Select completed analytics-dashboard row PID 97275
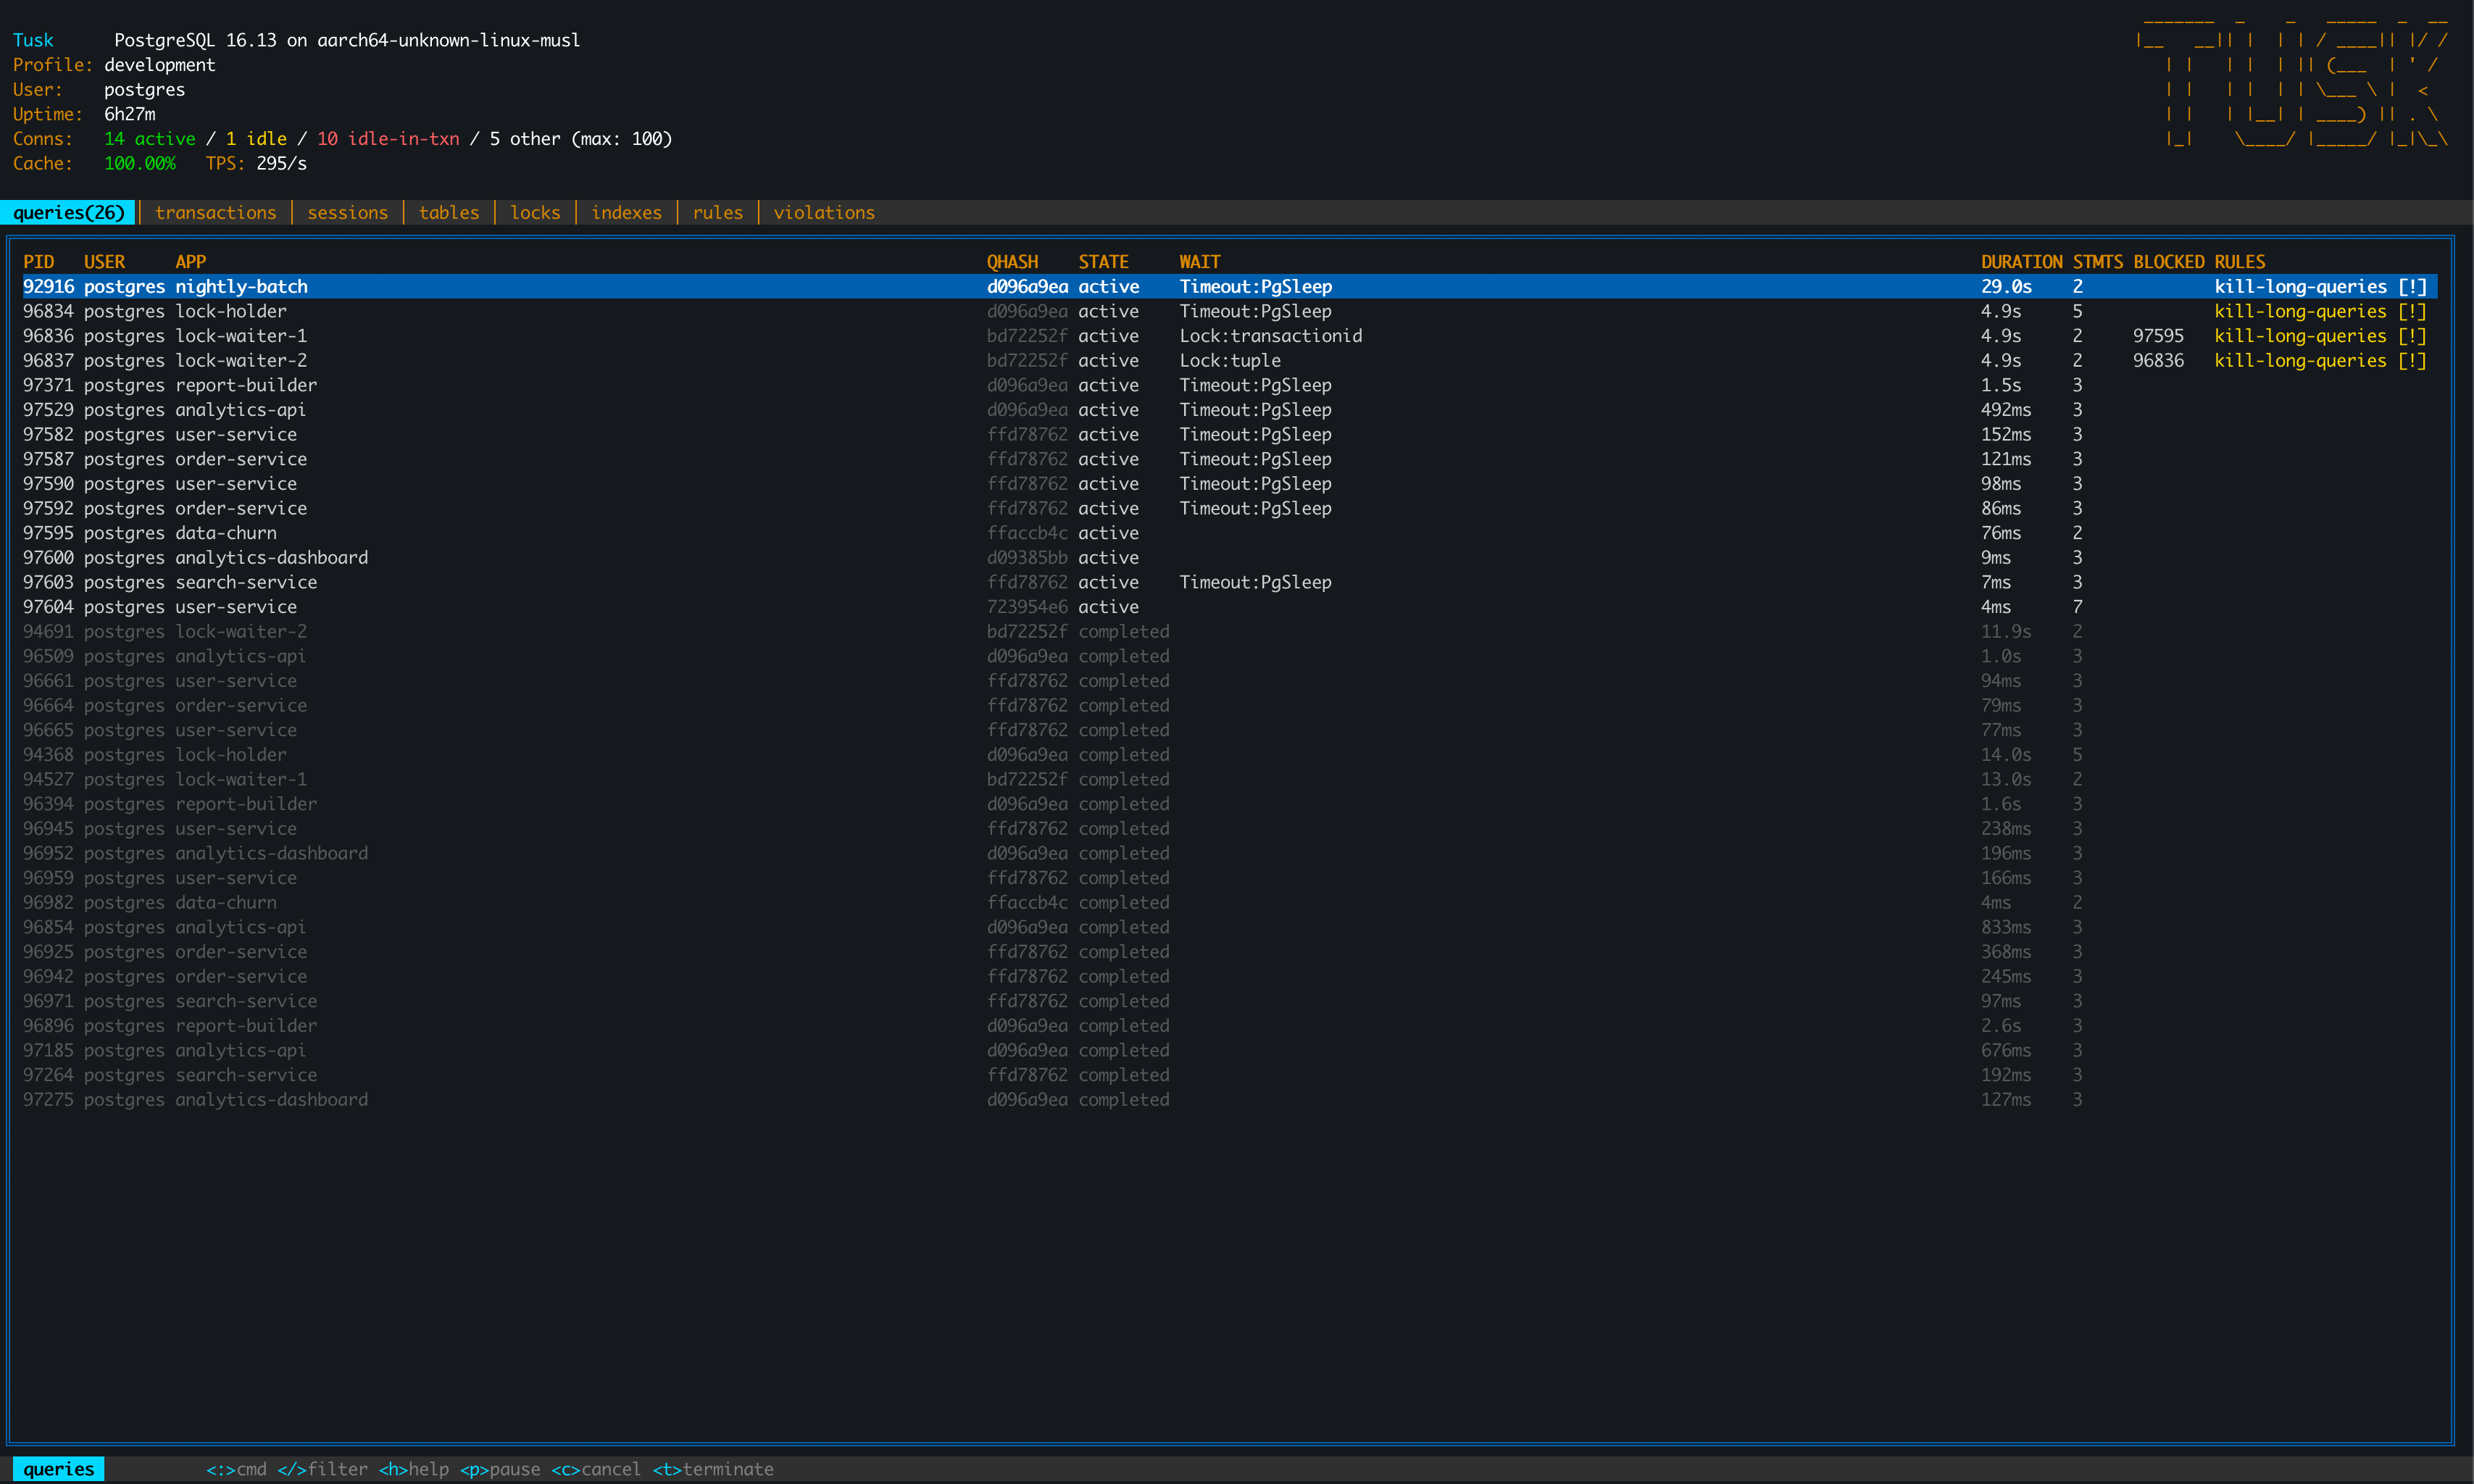This screenshot has width=2474, height=1484. tap(1229, 1099)
